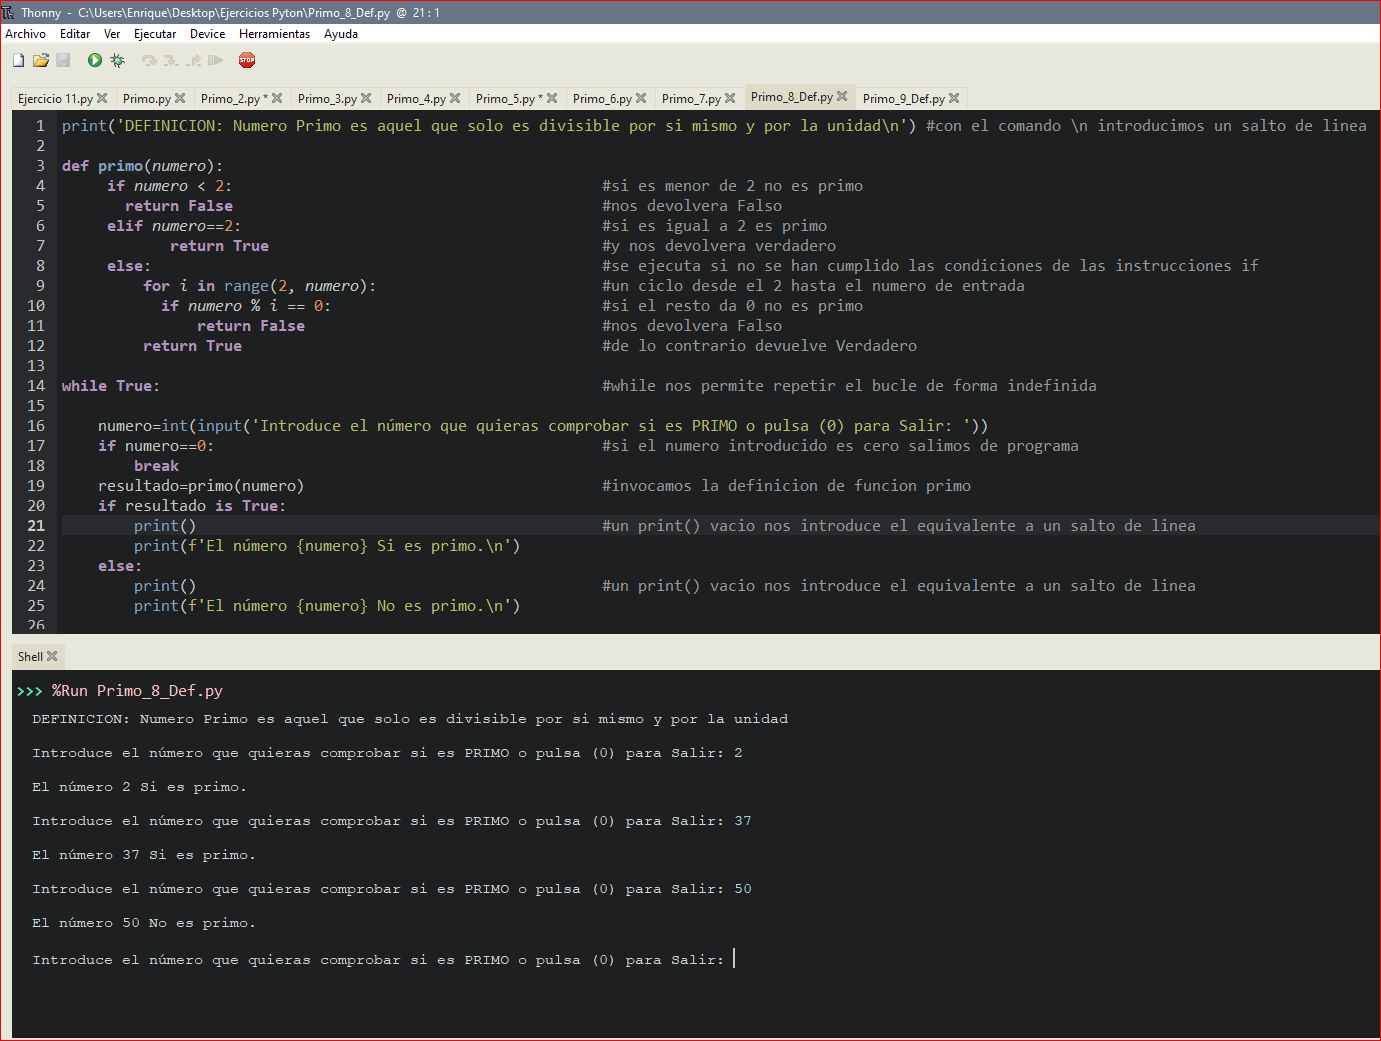Start the debugger using the bug icon
The width and height of the screenshot is (1381, 1041).
point(117,61)
